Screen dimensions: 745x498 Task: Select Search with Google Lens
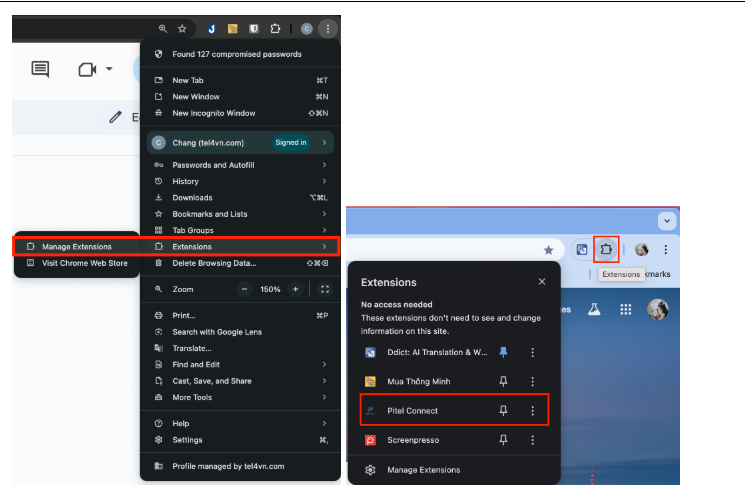point(240,332)
